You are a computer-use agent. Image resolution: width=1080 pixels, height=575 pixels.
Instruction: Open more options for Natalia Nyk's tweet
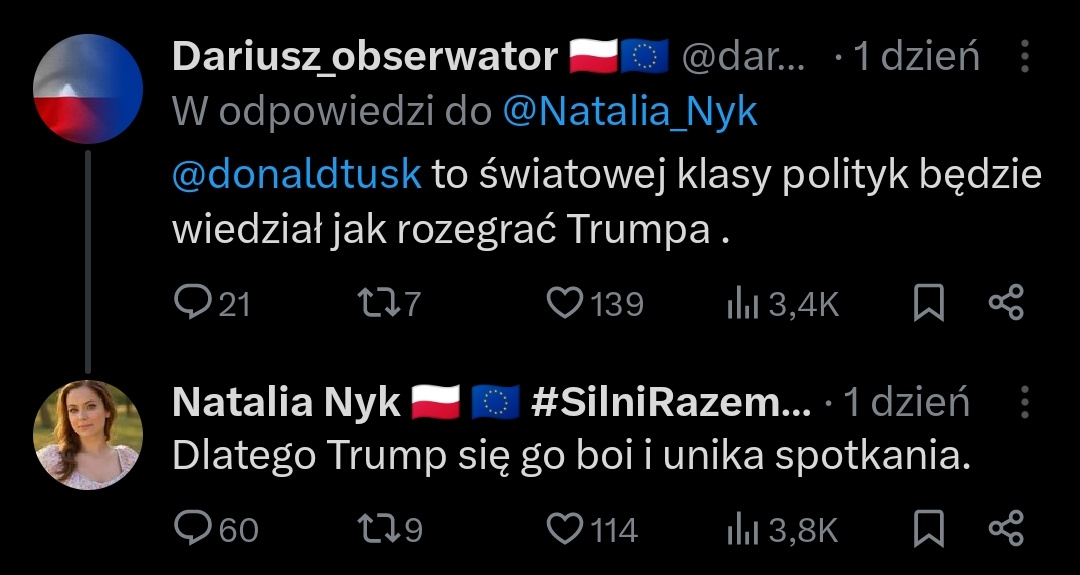click(x=1024, y=403)
